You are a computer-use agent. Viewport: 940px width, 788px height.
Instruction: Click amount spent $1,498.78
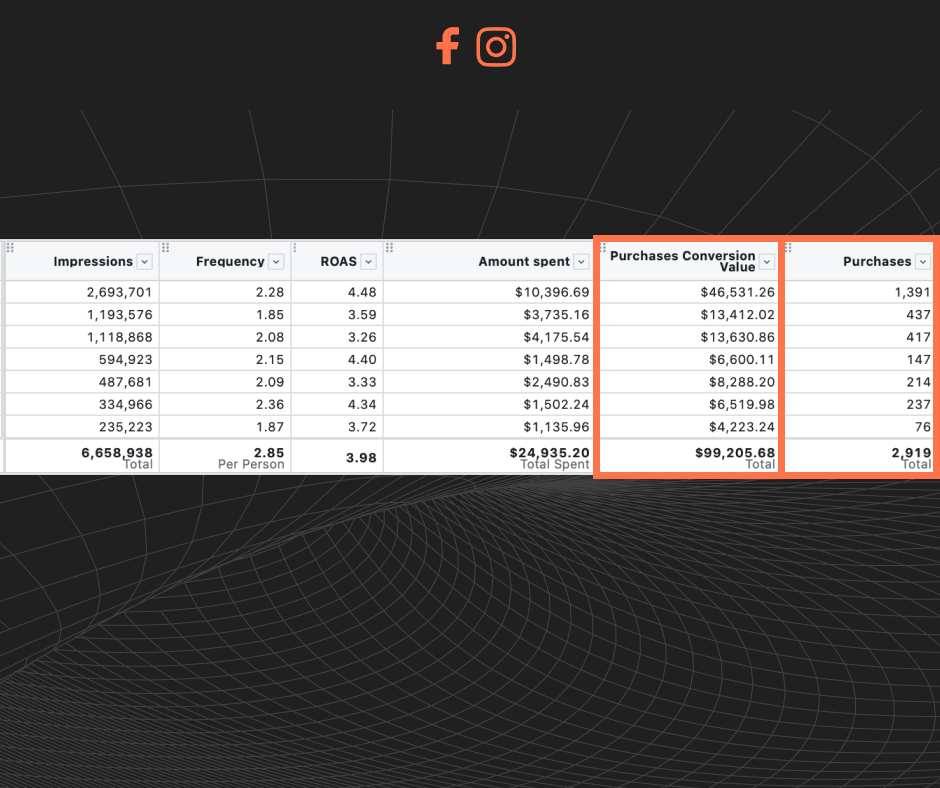556,360
